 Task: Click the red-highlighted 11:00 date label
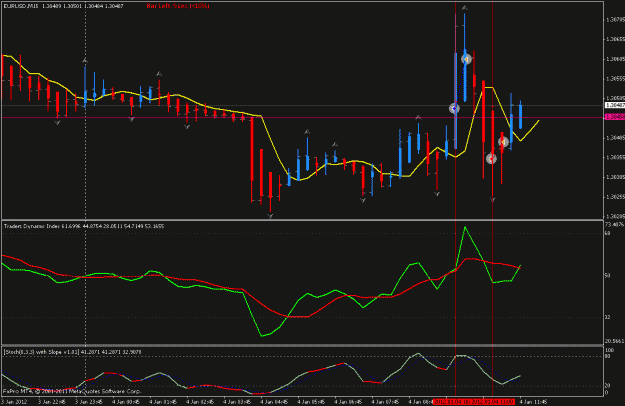[493, 402]
